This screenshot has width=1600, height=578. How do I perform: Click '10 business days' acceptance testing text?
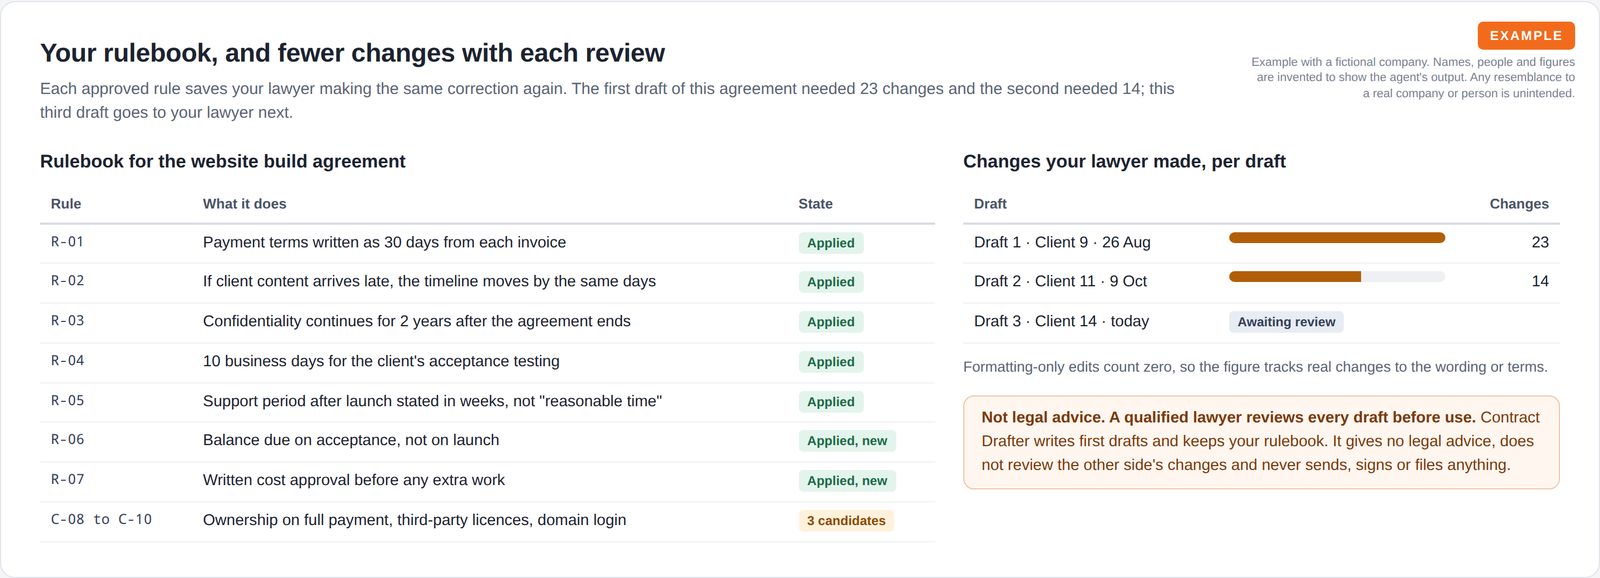381,361
